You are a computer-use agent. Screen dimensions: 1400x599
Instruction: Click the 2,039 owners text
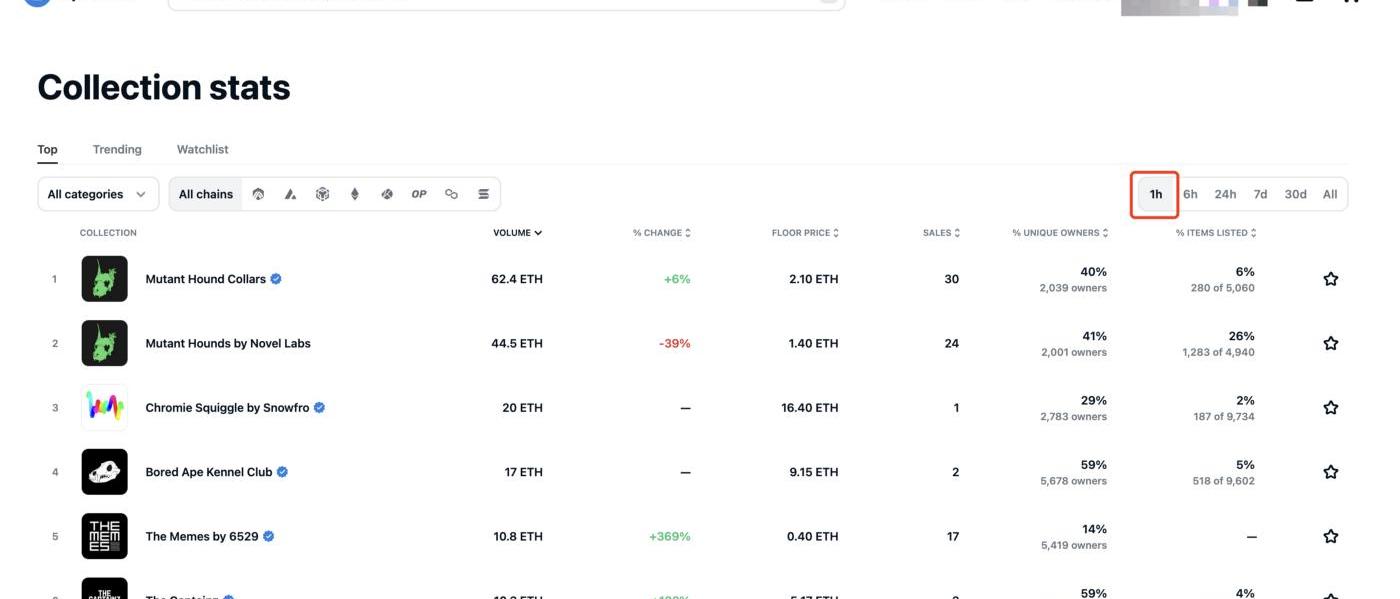click(x=1073, y=288)
